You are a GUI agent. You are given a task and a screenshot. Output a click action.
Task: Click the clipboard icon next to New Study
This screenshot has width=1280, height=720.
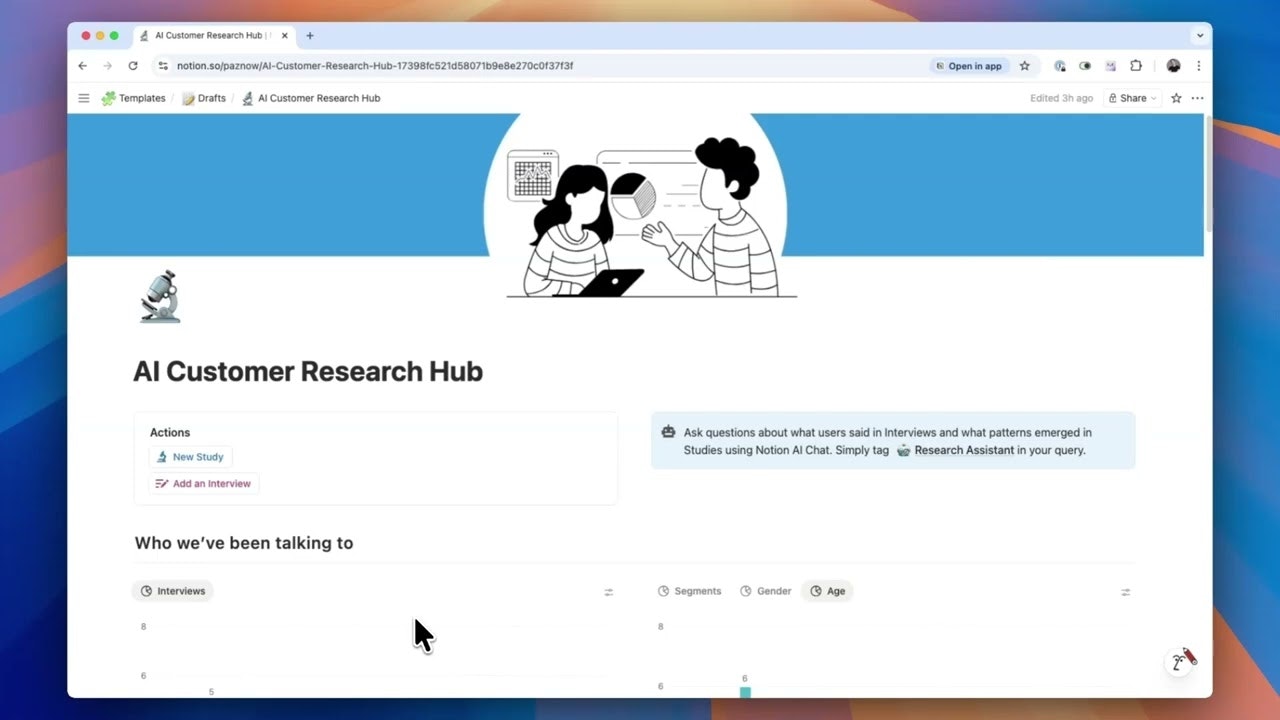(x=162, y=457)
